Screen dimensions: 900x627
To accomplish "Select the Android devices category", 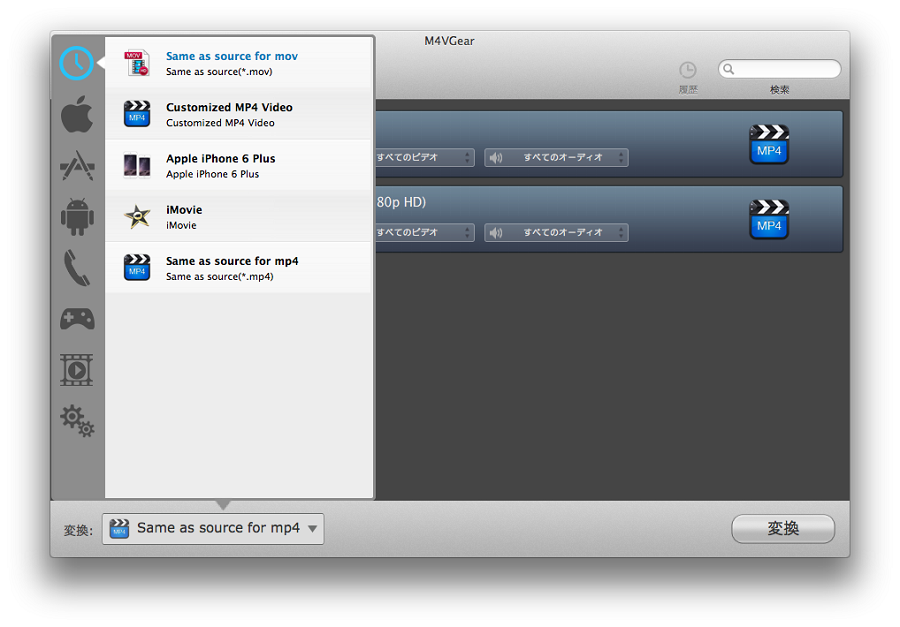I will [77, 216].
